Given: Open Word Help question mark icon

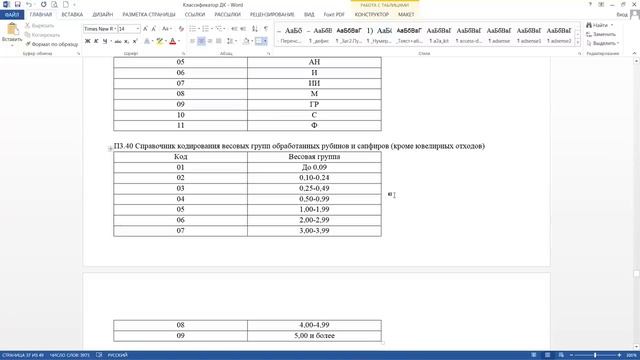Looking at the screenshot, I should click(x=590, y=4).
